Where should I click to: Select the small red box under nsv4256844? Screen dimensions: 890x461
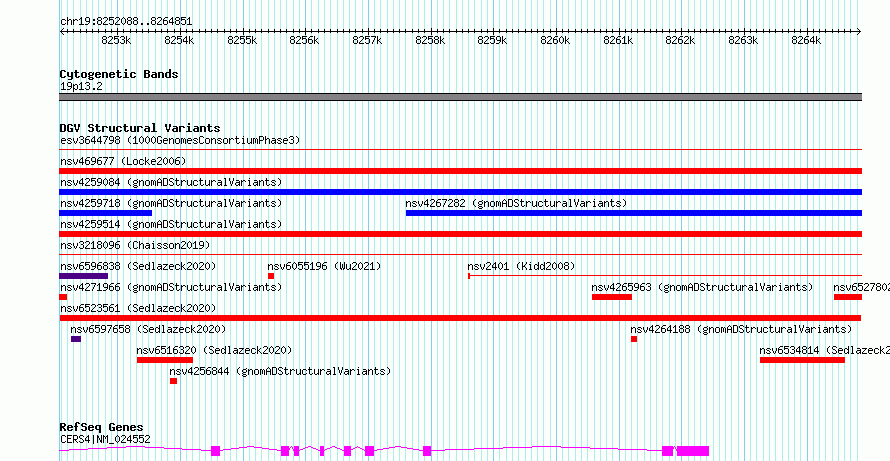[174, 381]
